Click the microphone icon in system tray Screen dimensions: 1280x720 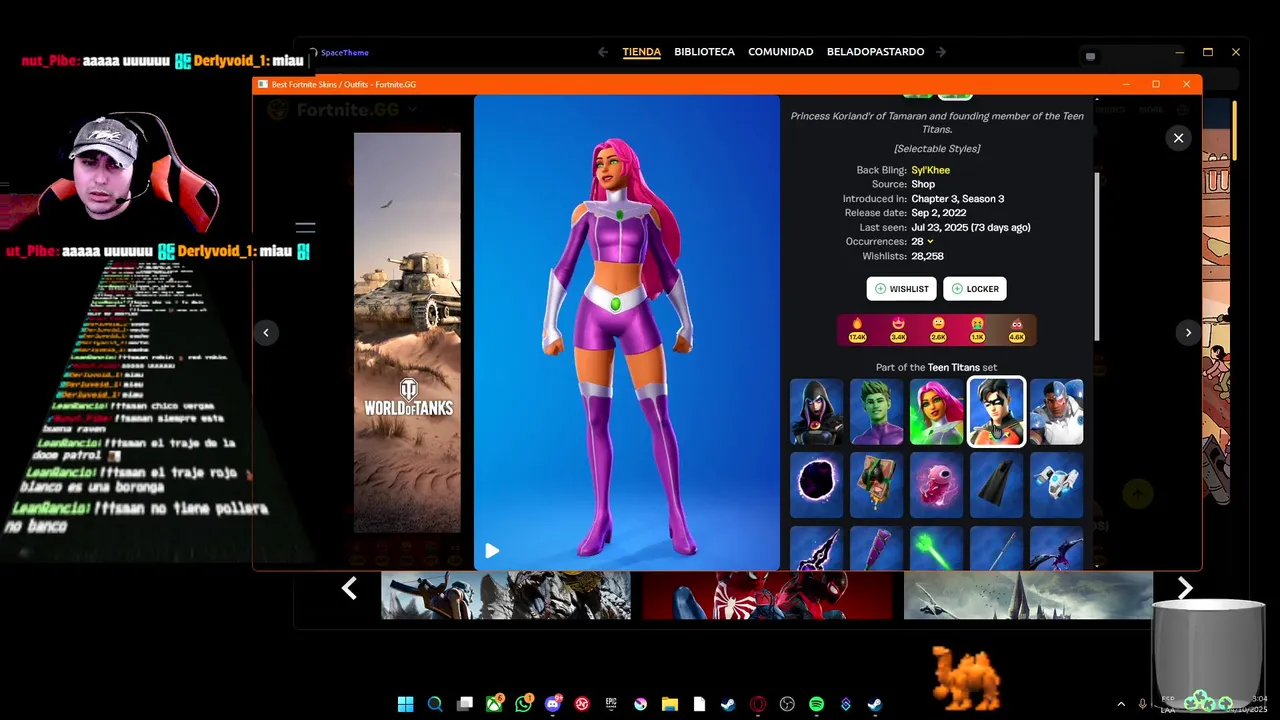point(1143,704)
